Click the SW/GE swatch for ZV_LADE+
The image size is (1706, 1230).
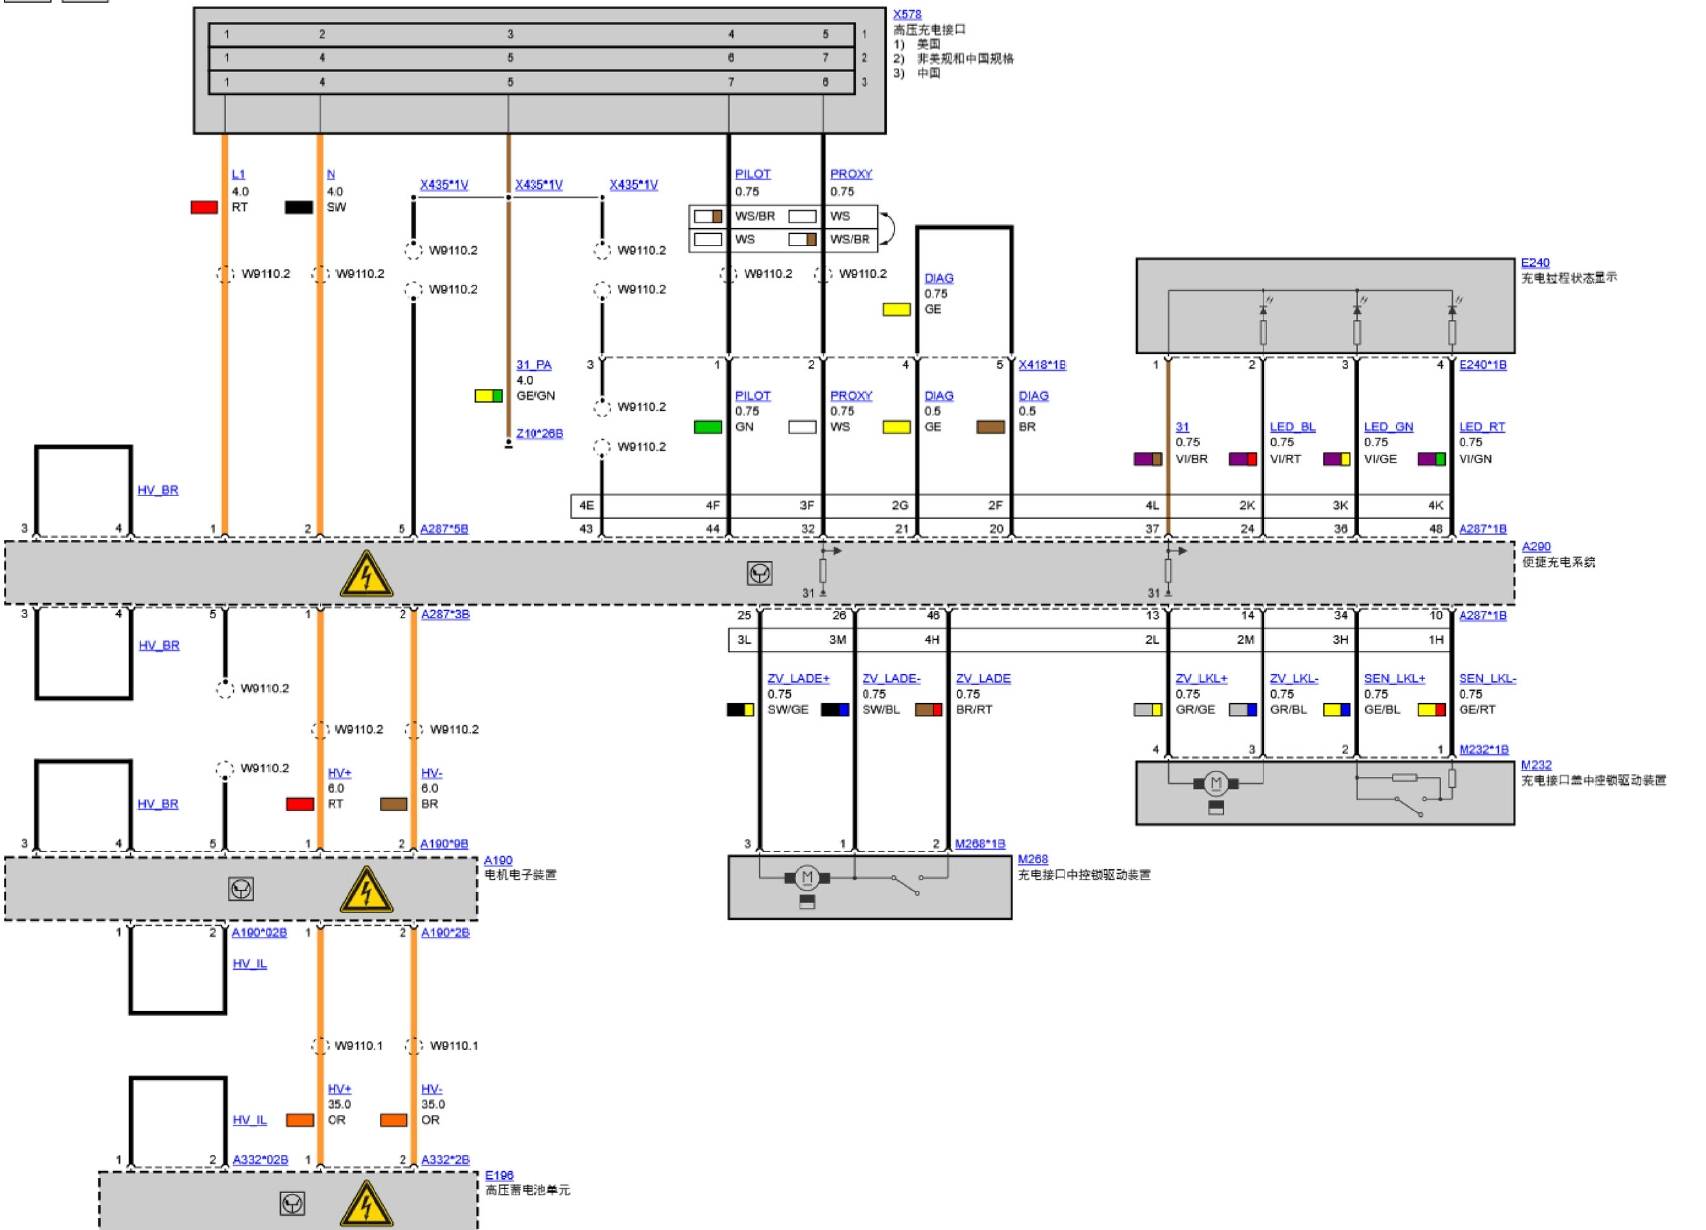coord(740,710)
